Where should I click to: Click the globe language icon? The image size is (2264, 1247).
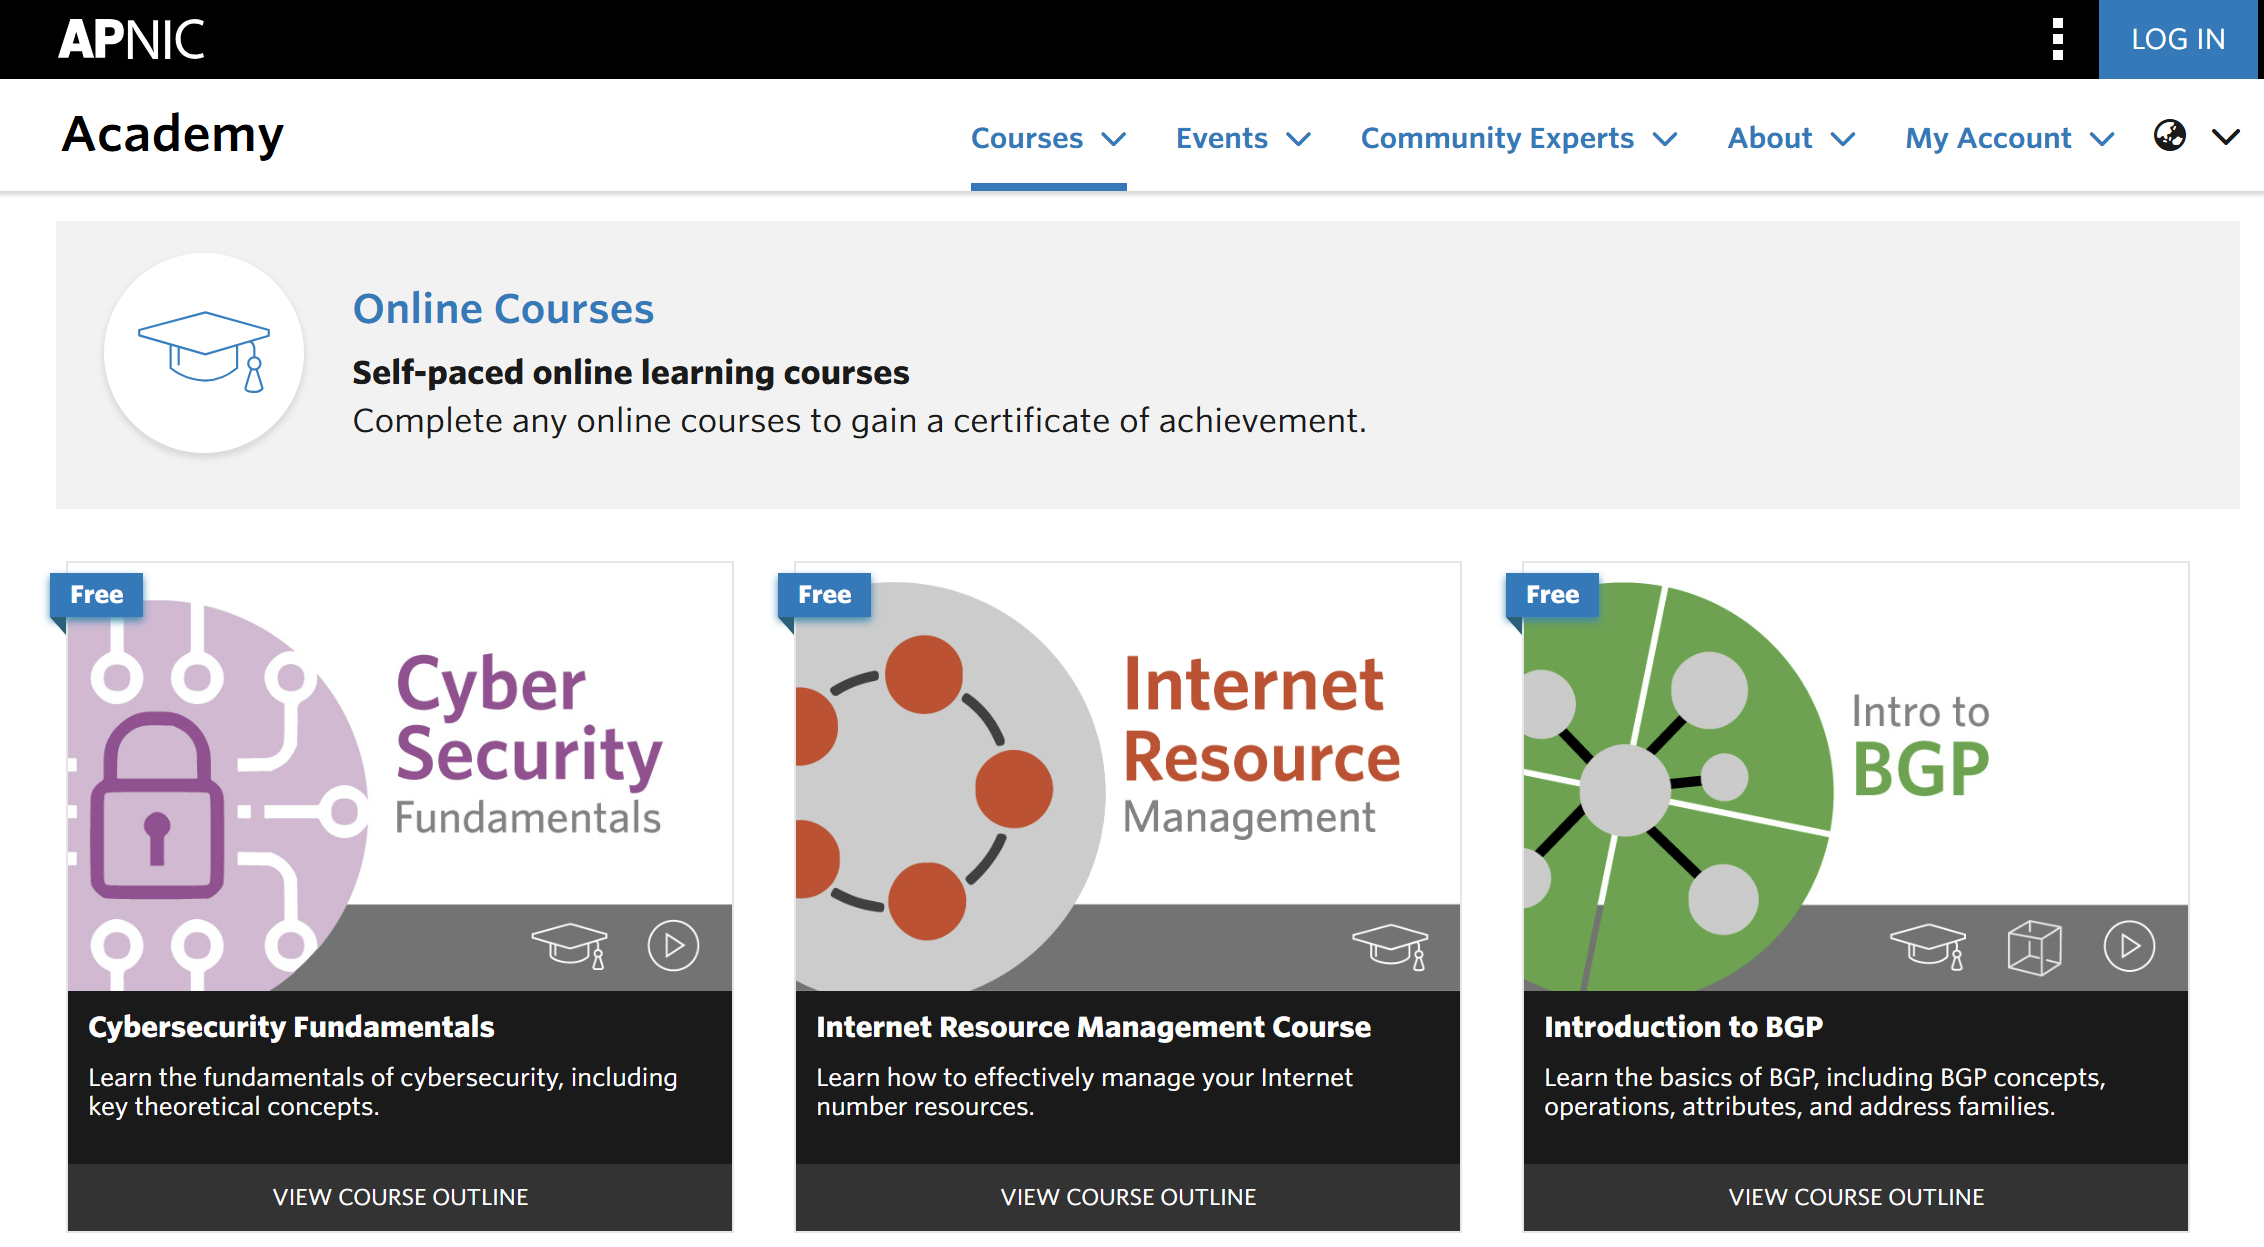pos(2169,137)
